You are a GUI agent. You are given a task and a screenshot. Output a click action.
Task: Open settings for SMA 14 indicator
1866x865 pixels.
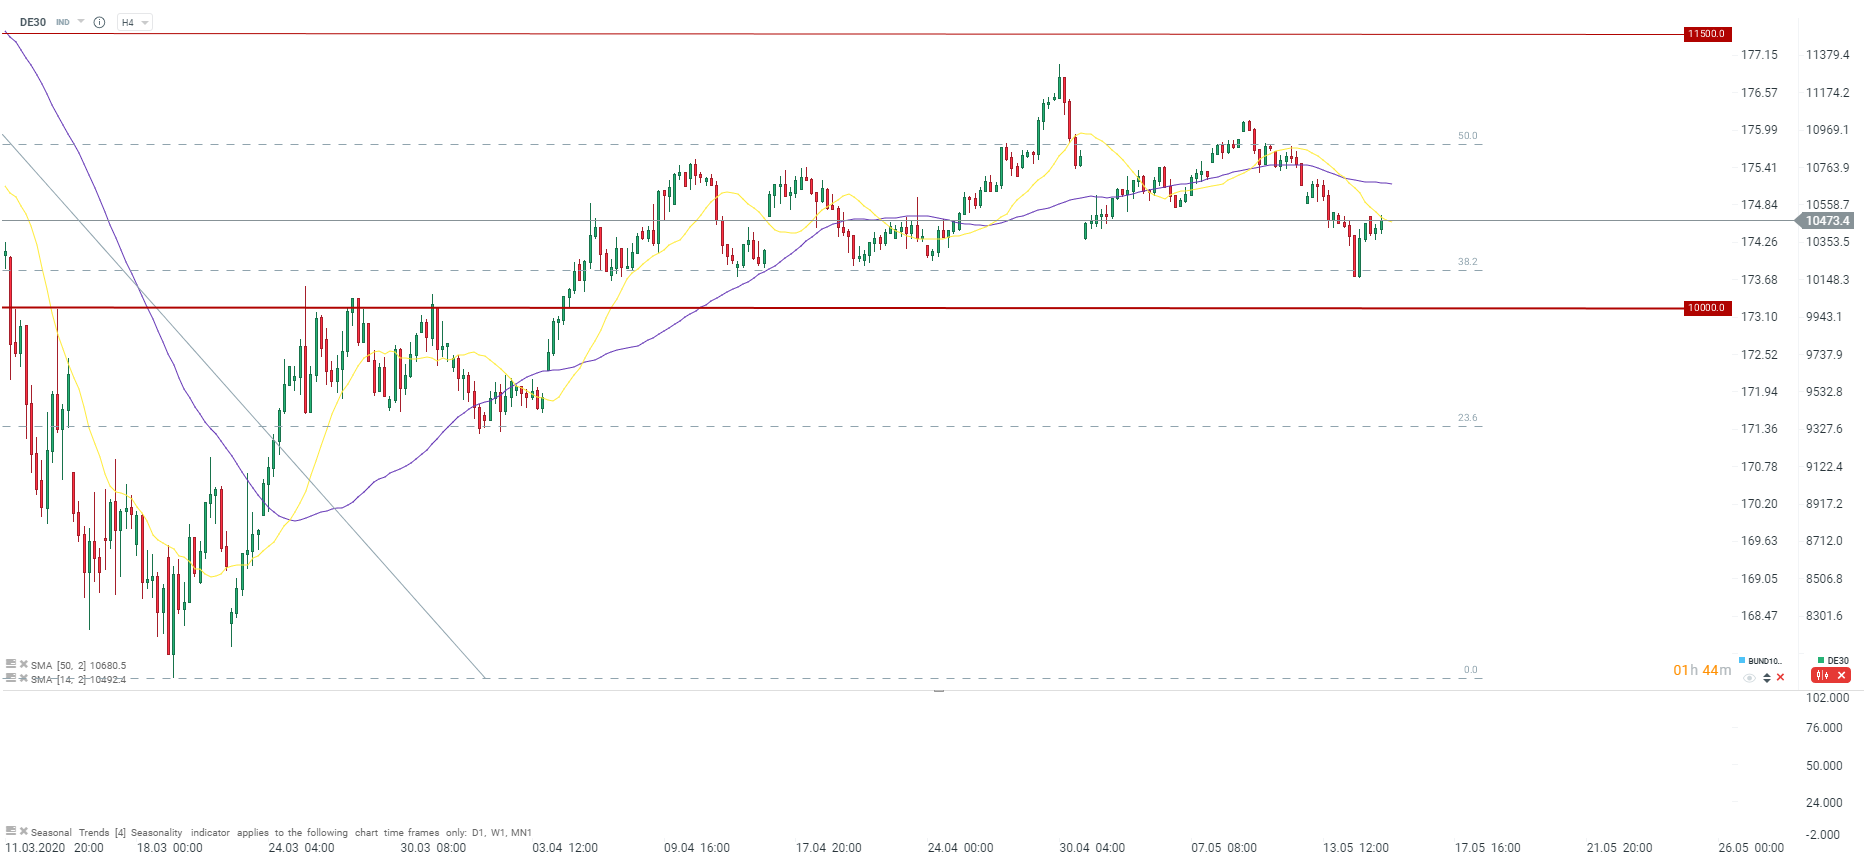pos(11,678)
